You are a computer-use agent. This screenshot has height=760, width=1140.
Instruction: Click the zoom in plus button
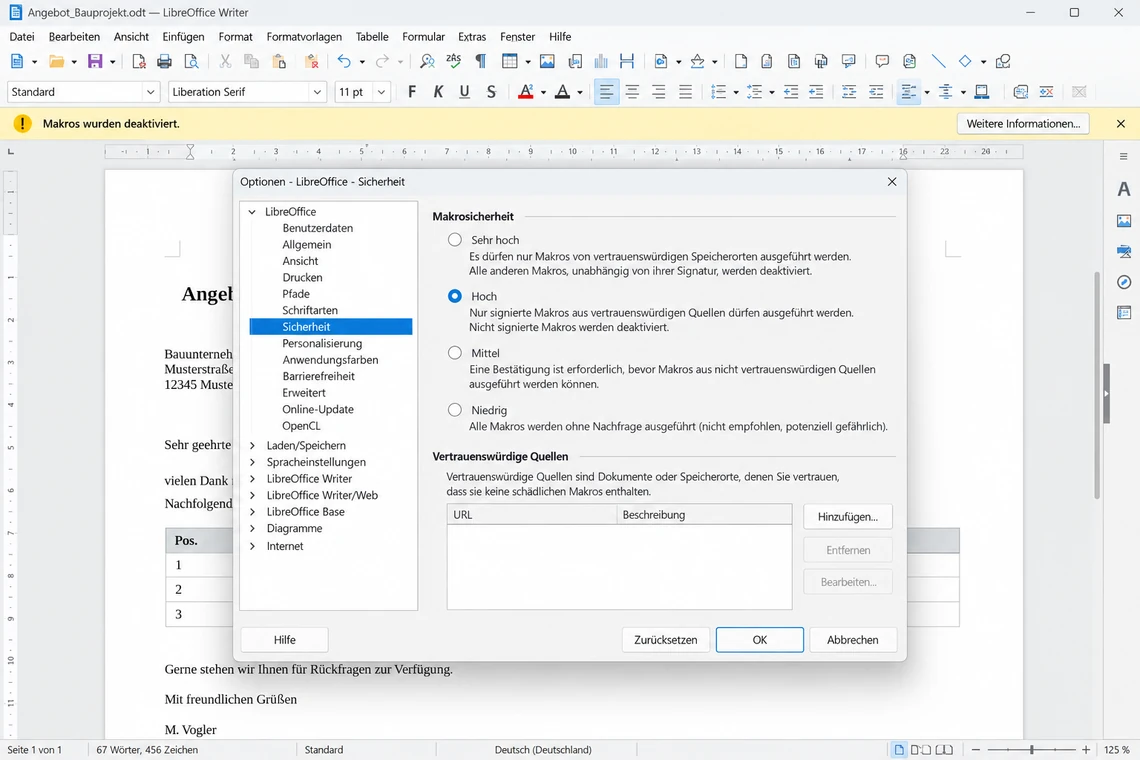tap(1086, 750)
